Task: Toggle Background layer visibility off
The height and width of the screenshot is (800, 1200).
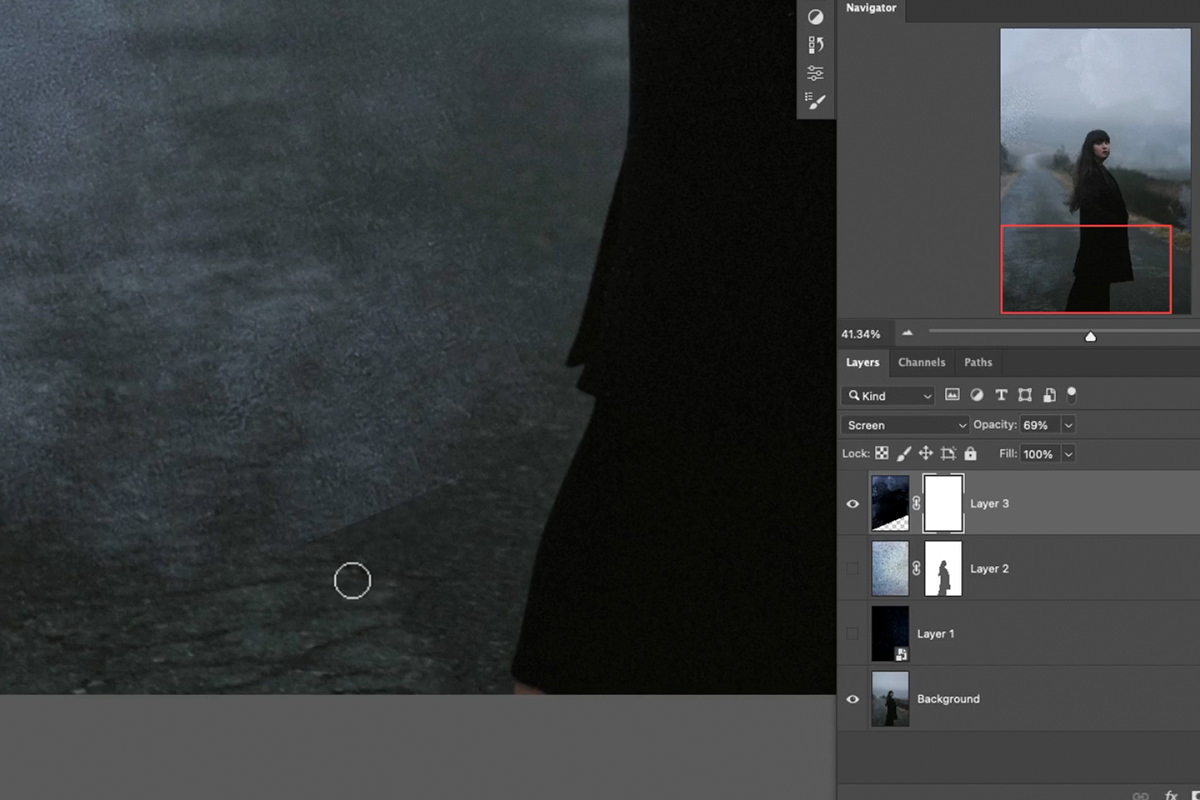Action: pos(852,698)
